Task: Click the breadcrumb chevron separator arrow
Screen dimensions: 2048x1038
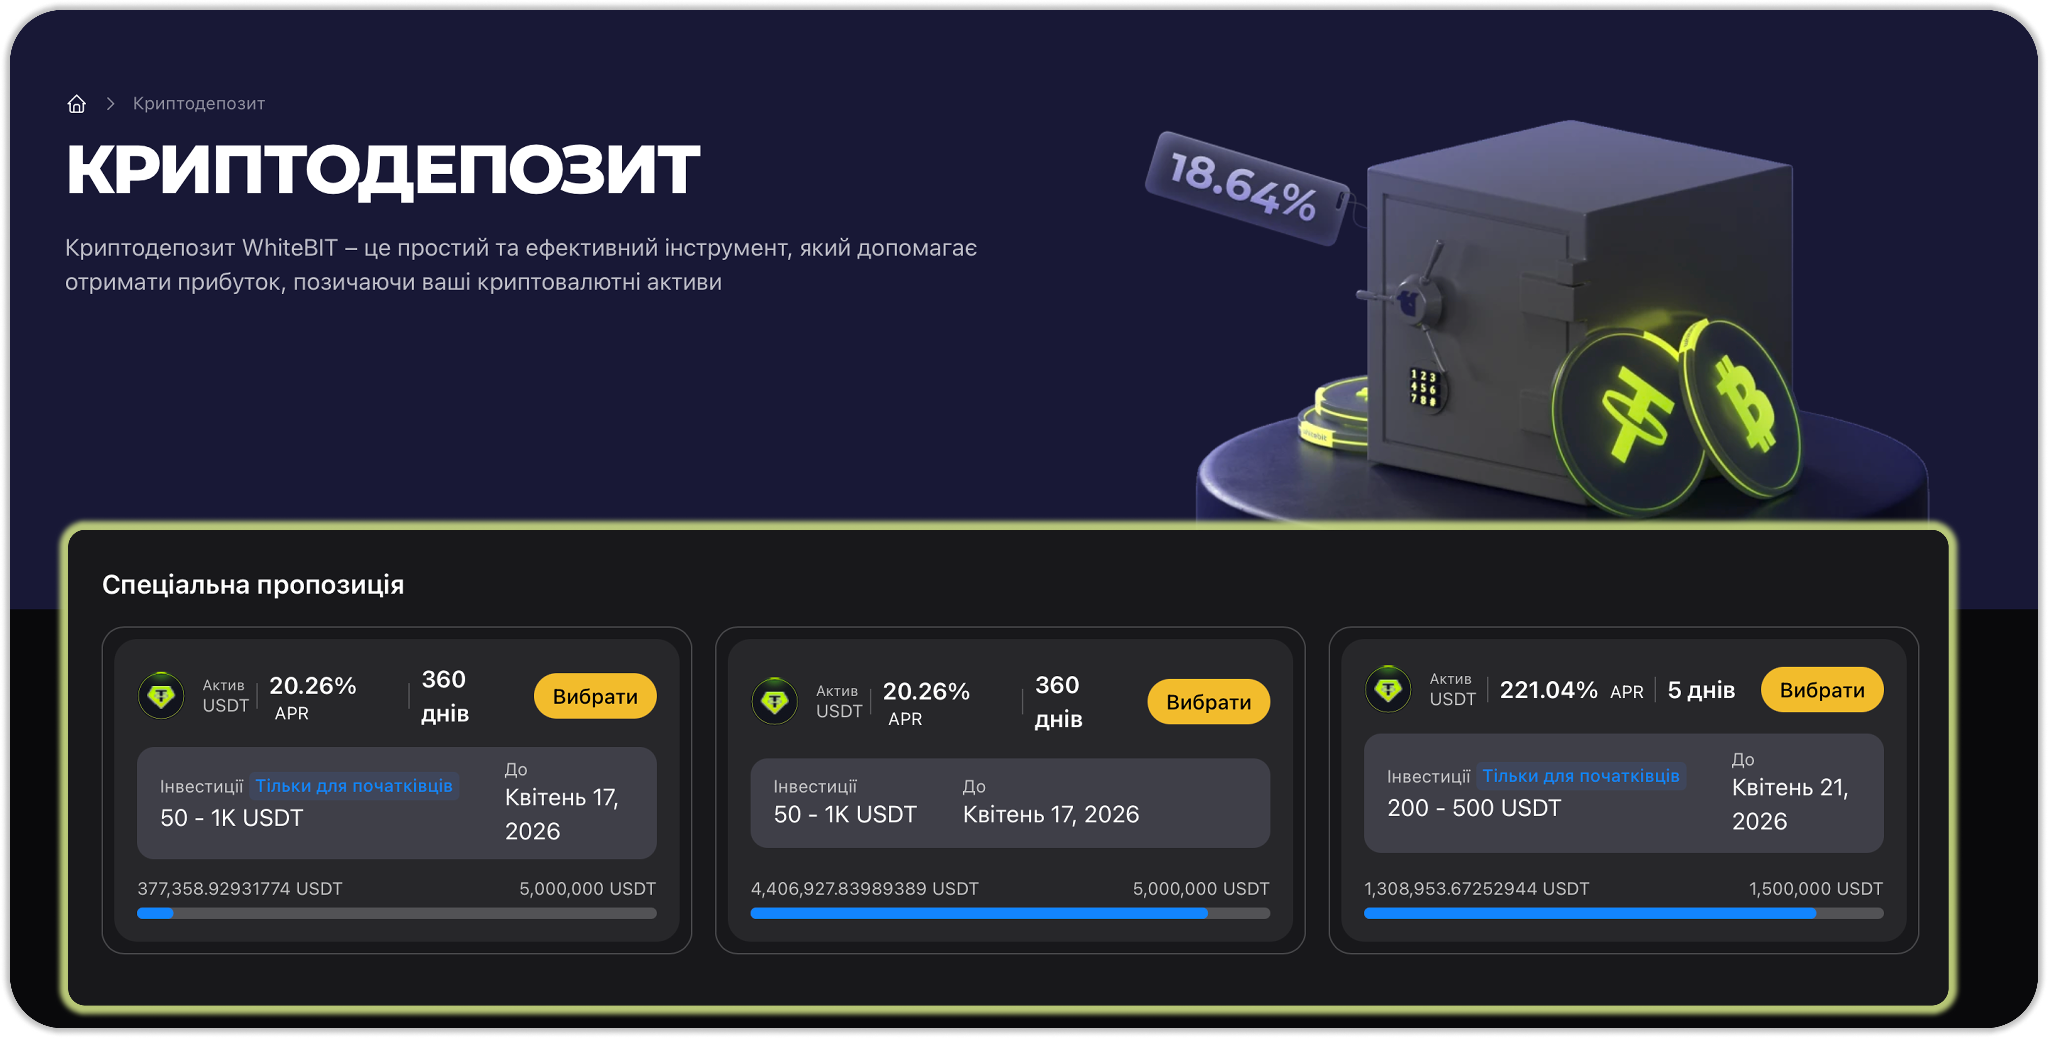Action: point(111,104)
